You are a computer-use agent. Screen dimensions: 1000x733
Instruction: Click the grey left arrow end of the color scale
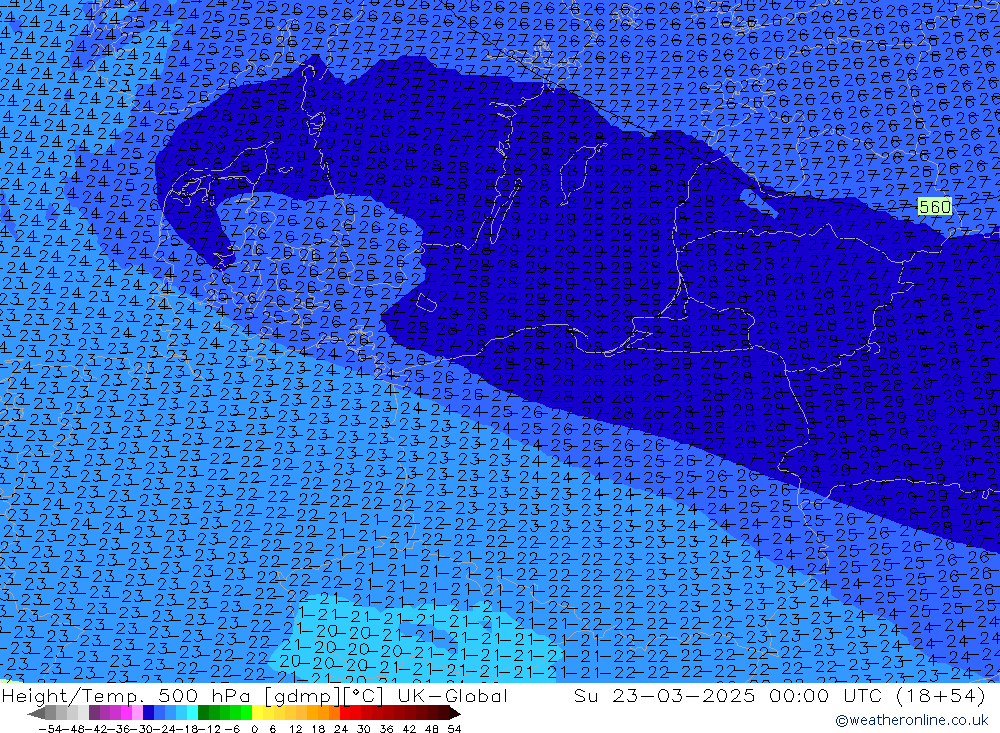(36, 713)
